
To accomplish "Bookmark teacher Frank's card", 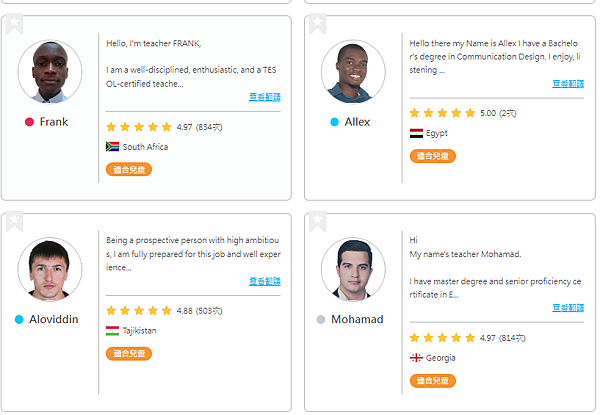I will 13,24.
